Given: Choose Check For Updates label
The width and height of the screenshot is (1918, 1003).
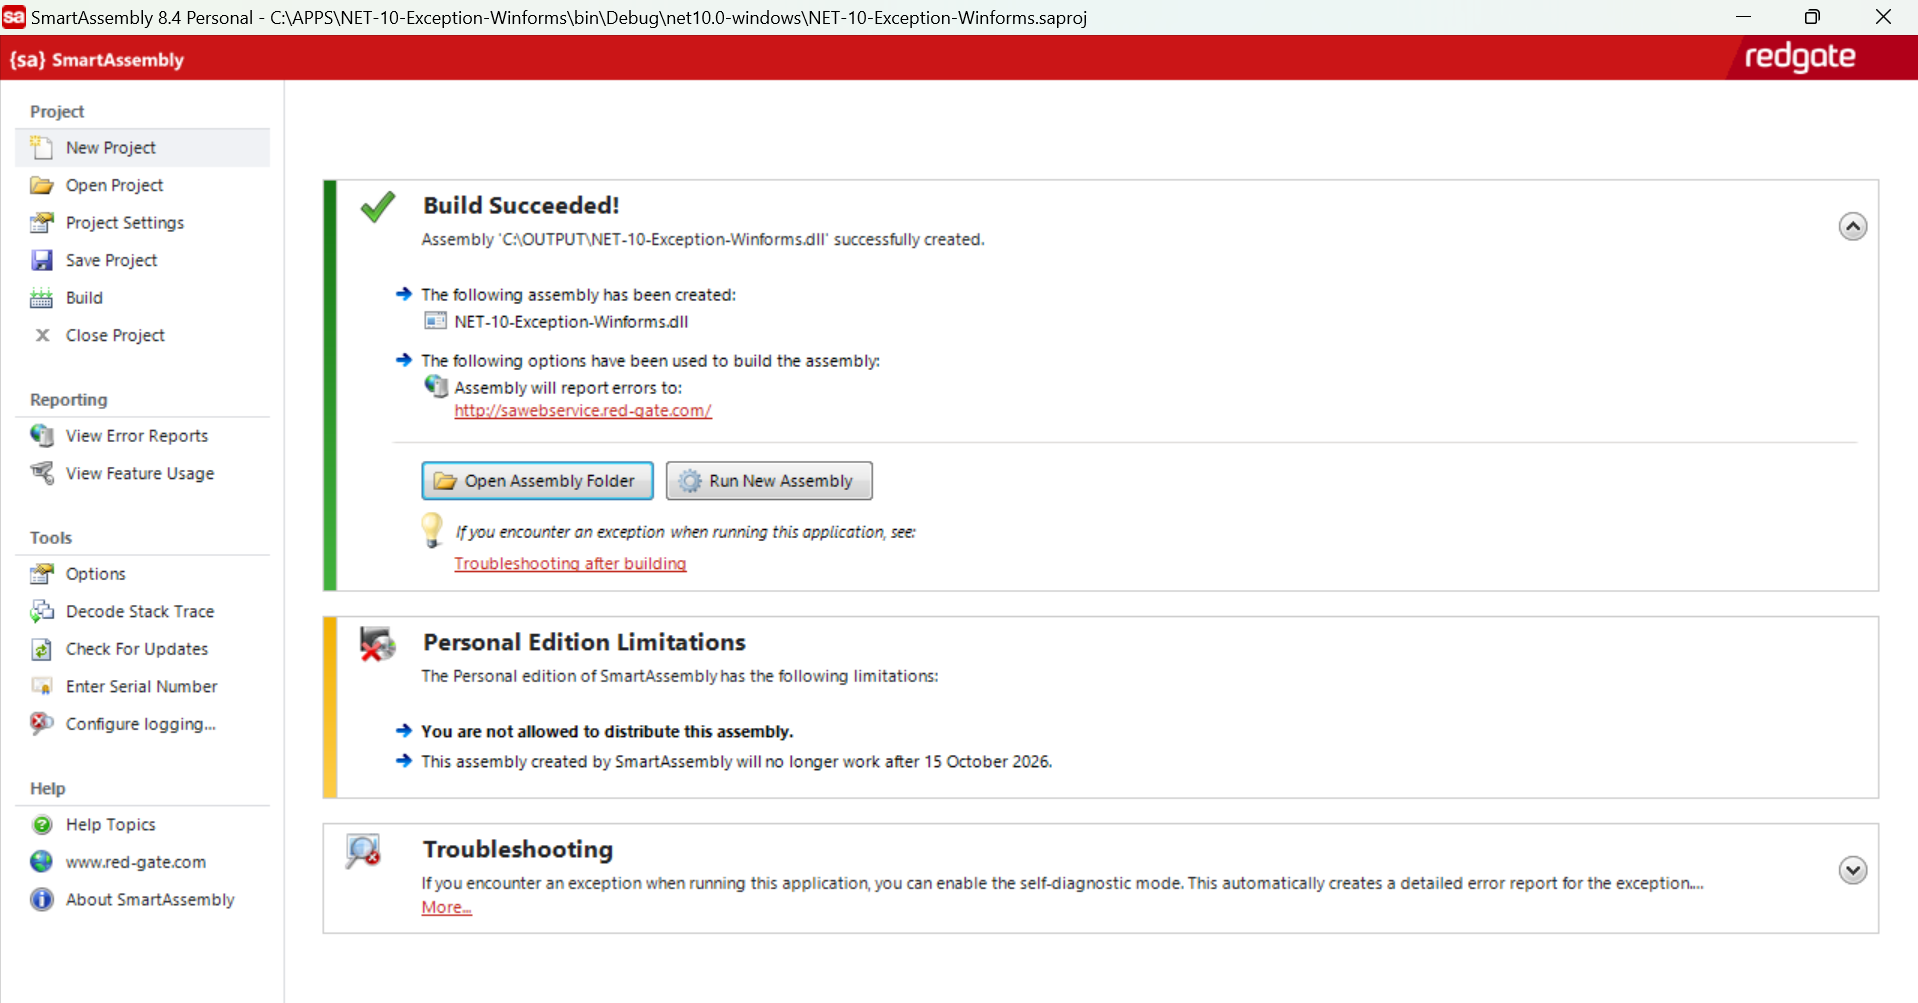Looking at the screenshot, I should [x=137, y=649].
